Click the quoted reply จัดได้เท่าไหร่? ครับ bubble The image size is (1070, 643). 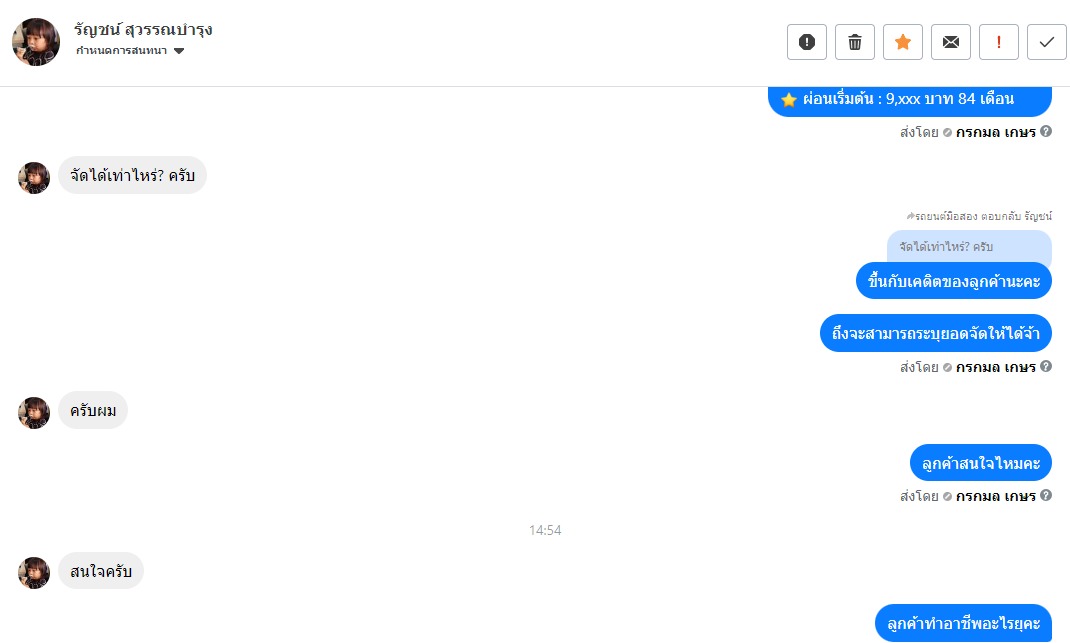point(969,246)
